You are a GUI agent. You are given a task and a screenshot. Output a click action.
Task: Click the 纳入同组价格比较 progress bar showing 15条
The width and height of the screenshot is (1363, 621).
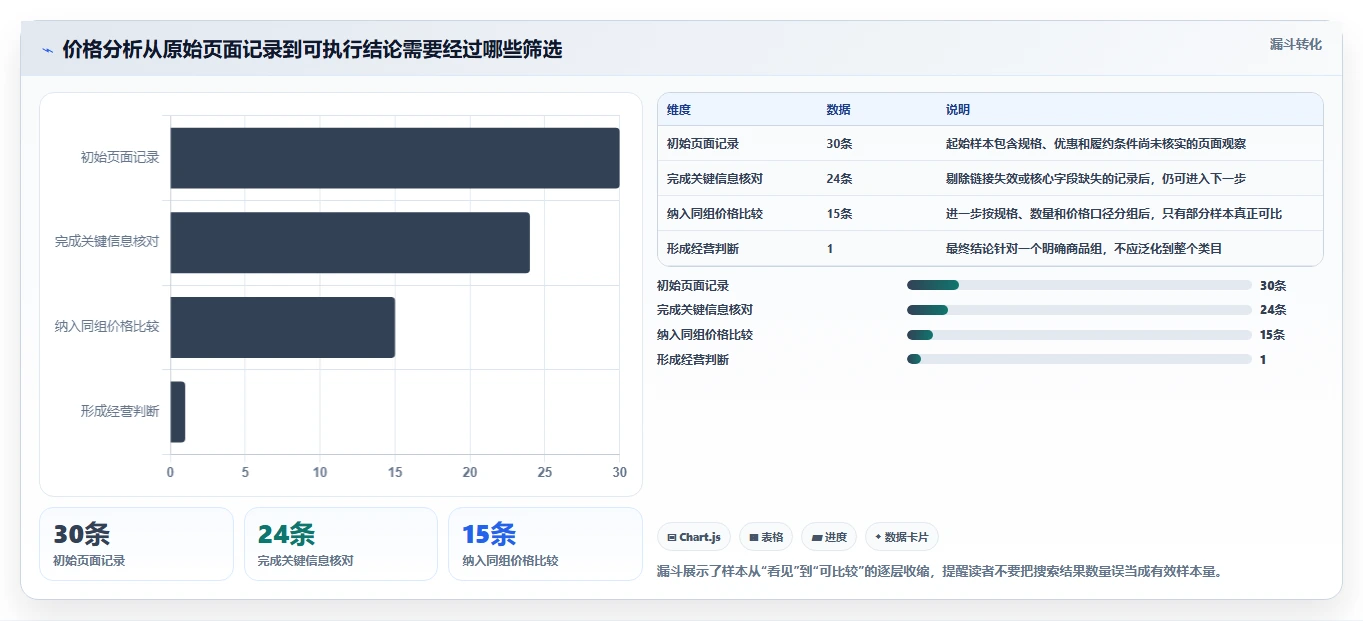(1079, 335)
